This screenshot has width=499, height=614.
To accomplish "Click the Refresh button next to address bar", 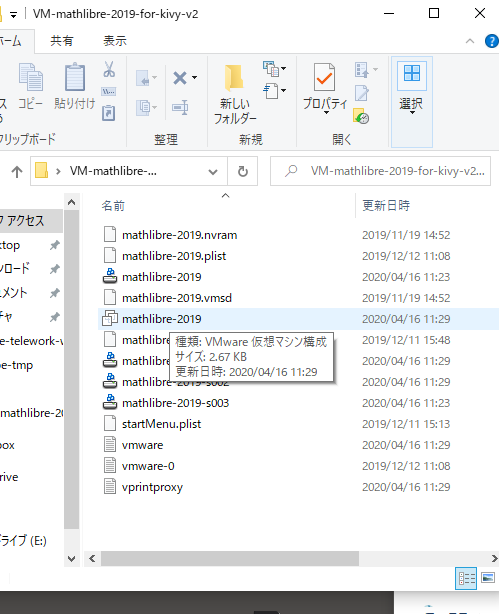I will click(243, 171).
